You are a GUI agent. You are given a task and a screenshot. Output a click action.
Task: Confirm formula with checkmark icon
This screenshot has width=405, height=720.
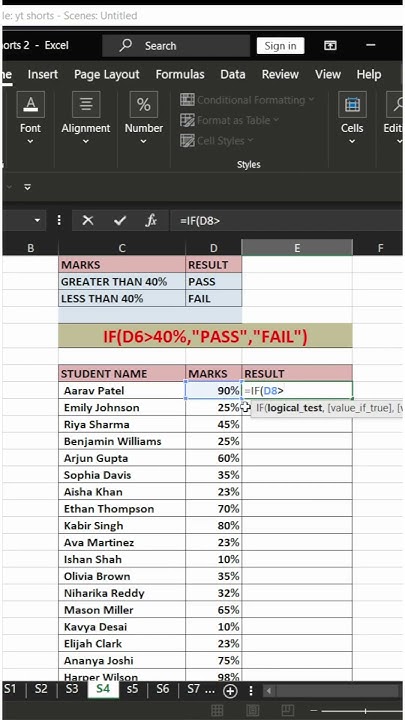click(x=120, y=221)
